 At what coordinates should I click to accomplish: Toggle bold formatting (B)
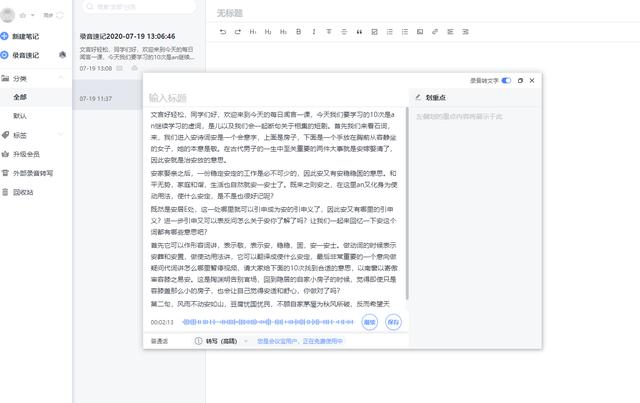point(298,32)
